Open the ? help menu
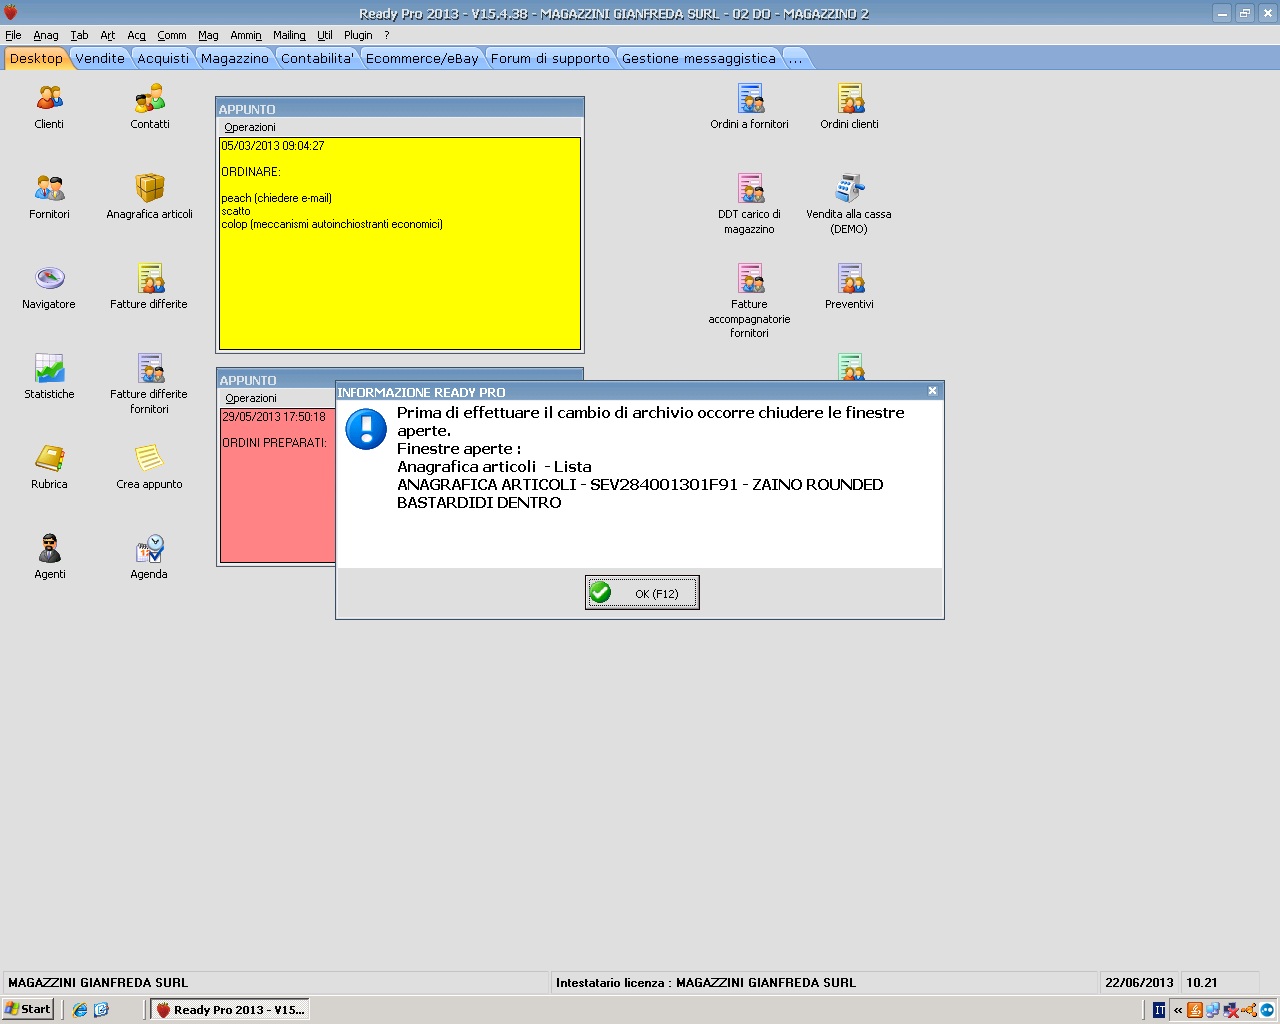This screenshot has width=1280, height=1024. (x=387, y=35)
